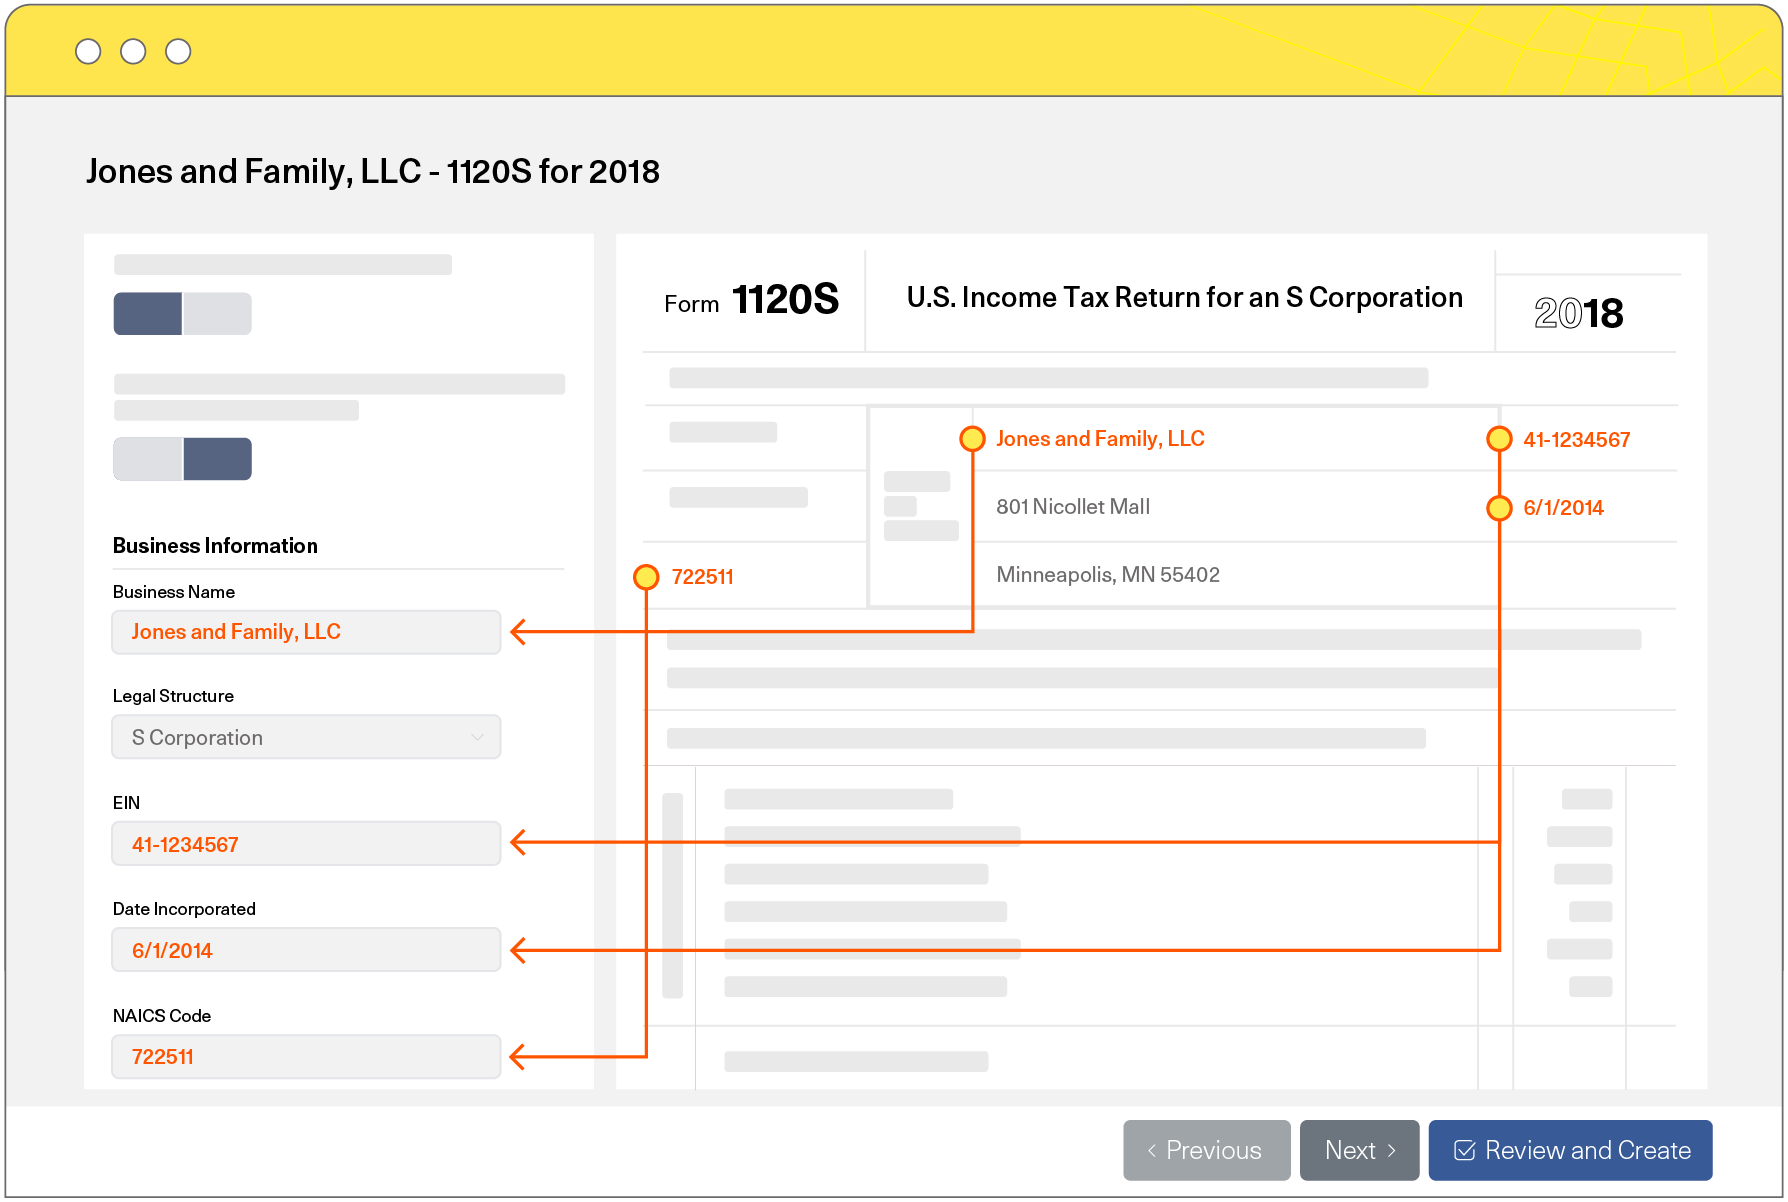Go back using the Previous button
The image size is (1788, 1202).
pyautogui.click(x=1206, y=1151)
